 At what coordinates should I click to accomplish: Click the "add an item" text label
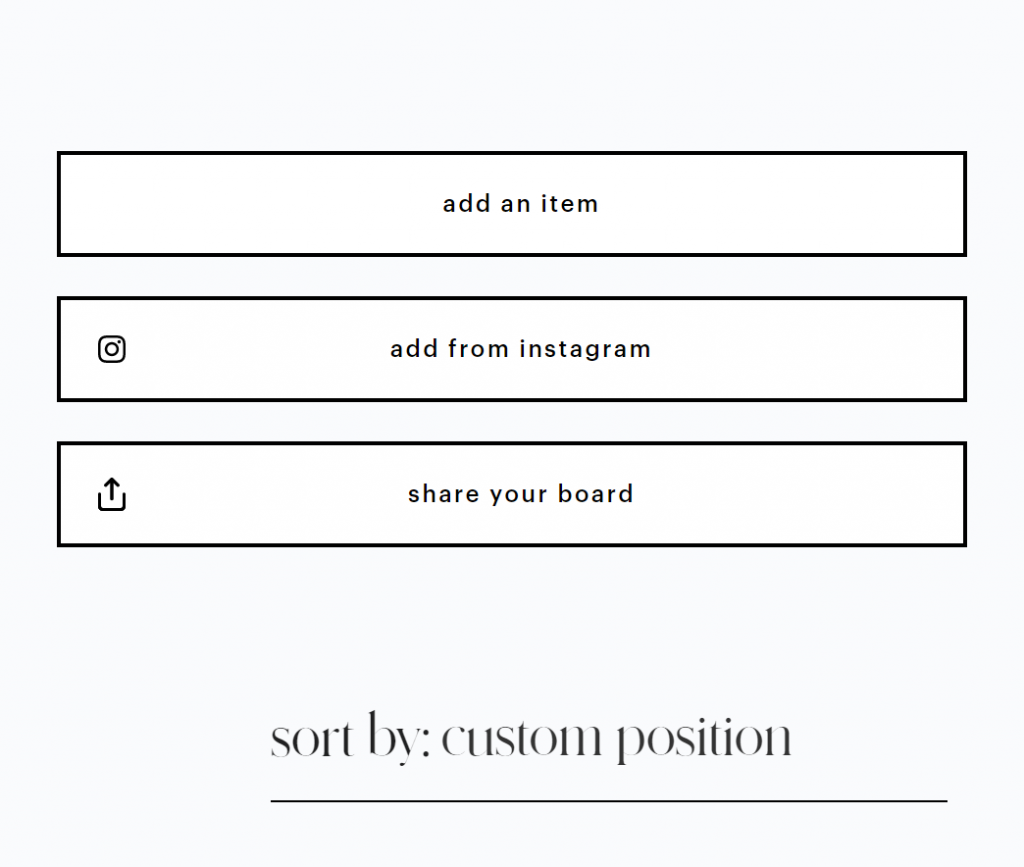click(520, 204)
